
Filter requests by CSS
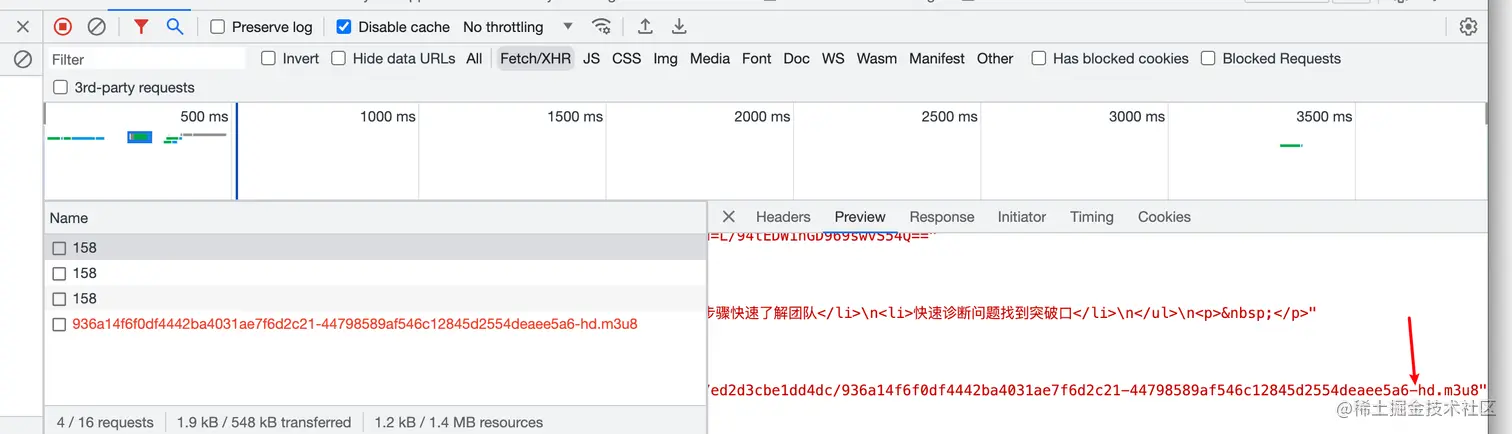point(626,58)
